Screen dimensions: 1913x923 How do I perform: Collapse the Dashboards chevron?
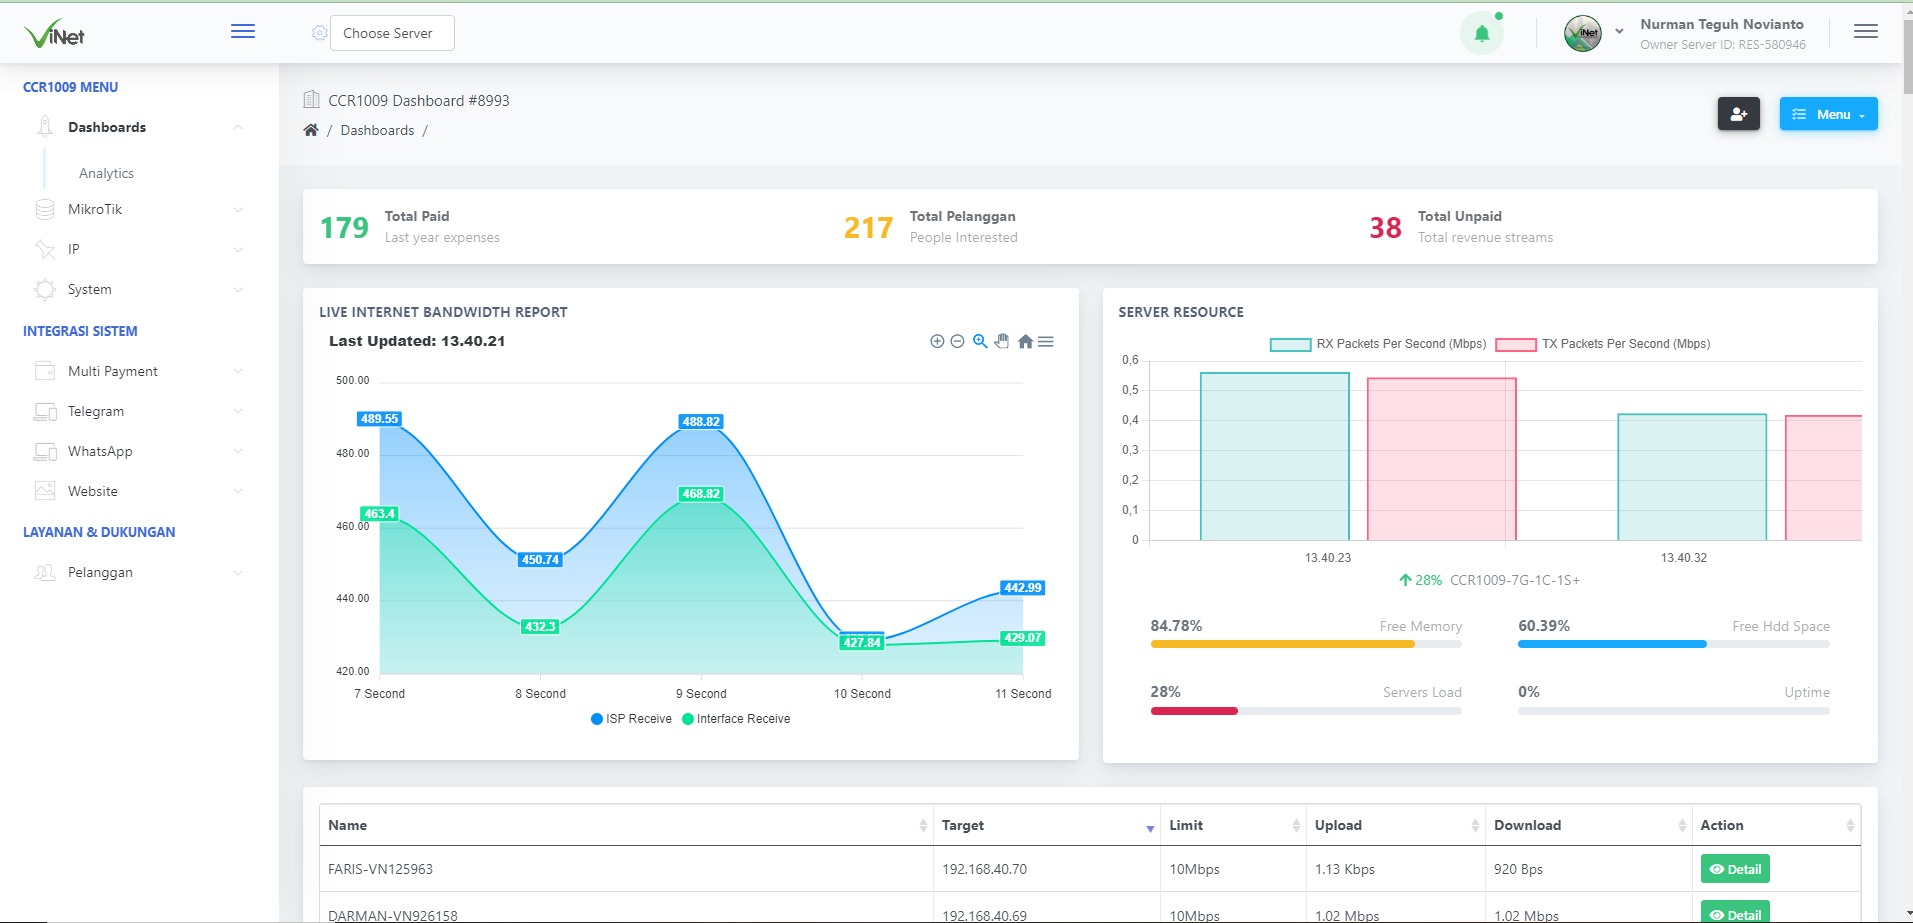pyautogui.click(x=238, y=127)
